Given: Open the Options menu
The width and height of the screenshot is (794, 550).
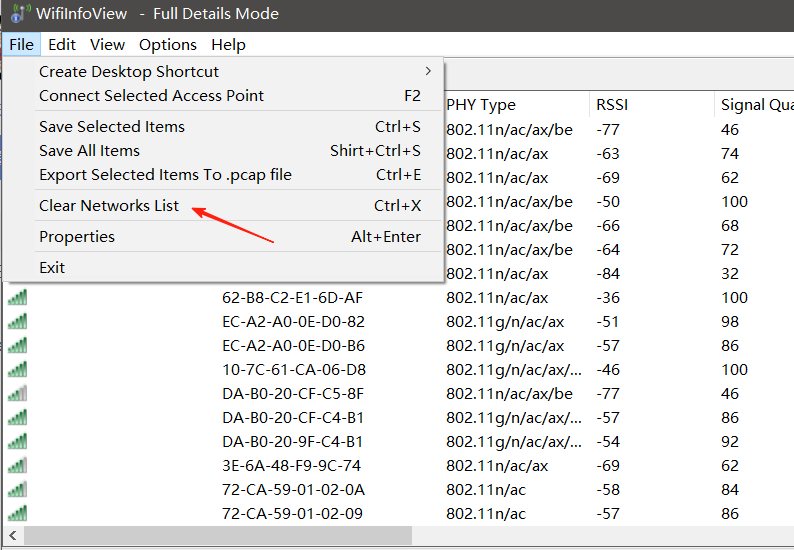Looking at the screenshot, I should coord(168,45).
